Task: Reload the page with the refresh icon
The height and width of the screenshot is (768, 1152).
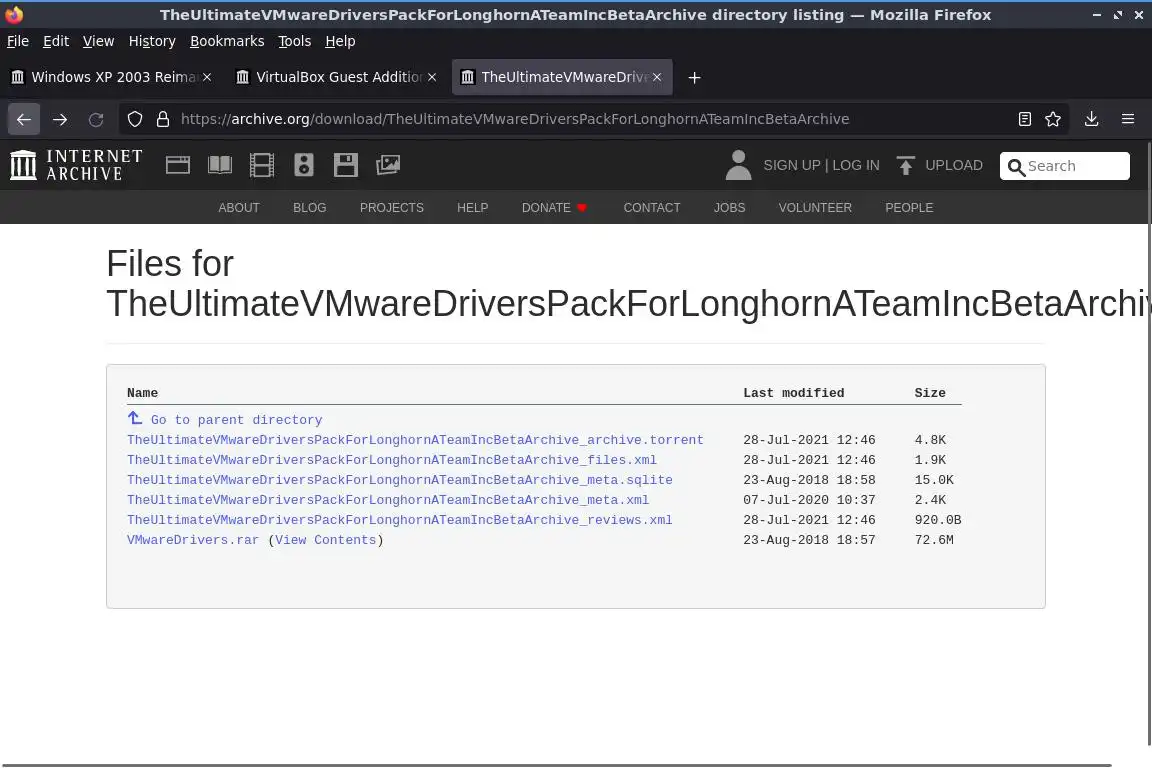Action: pyautogui.click(x=96, y=119)
